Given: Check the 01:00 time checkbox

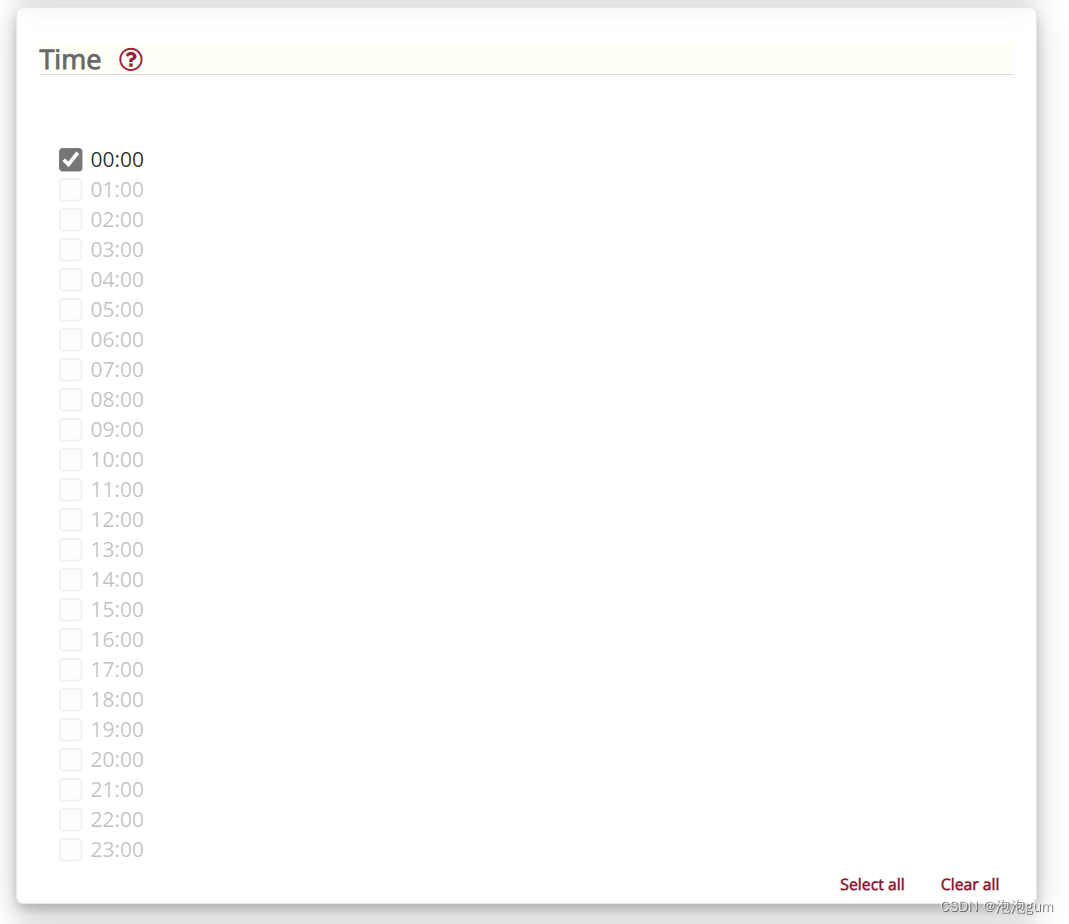Looking at the screenshot, I should coord(71,190).
